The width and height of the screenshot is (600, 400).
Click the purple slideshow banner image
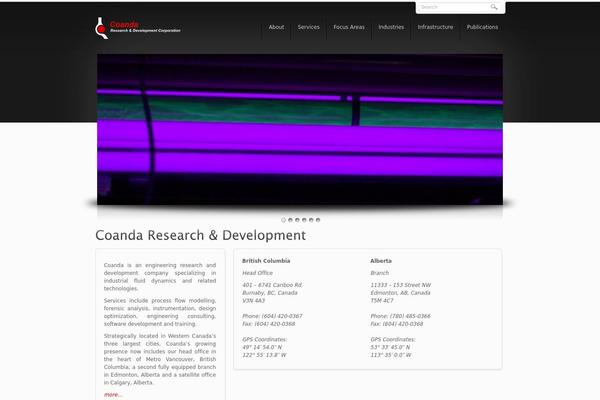click(300, 129)
